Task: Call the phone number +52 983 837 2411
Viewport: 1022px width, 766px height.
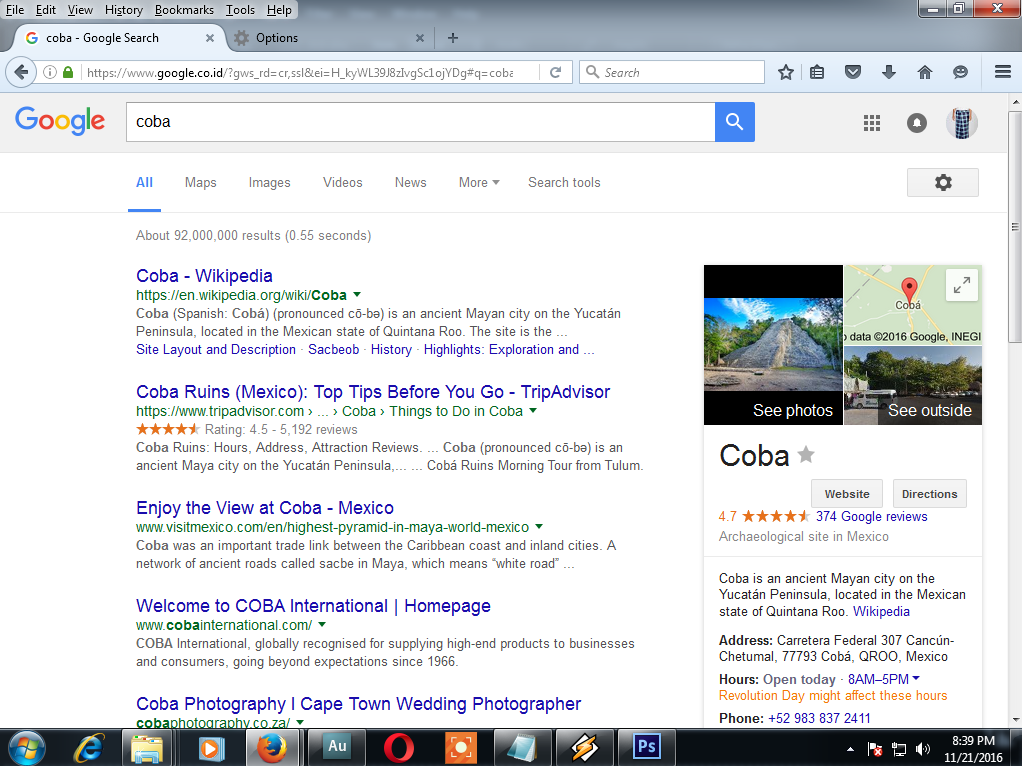Action: 819,718
